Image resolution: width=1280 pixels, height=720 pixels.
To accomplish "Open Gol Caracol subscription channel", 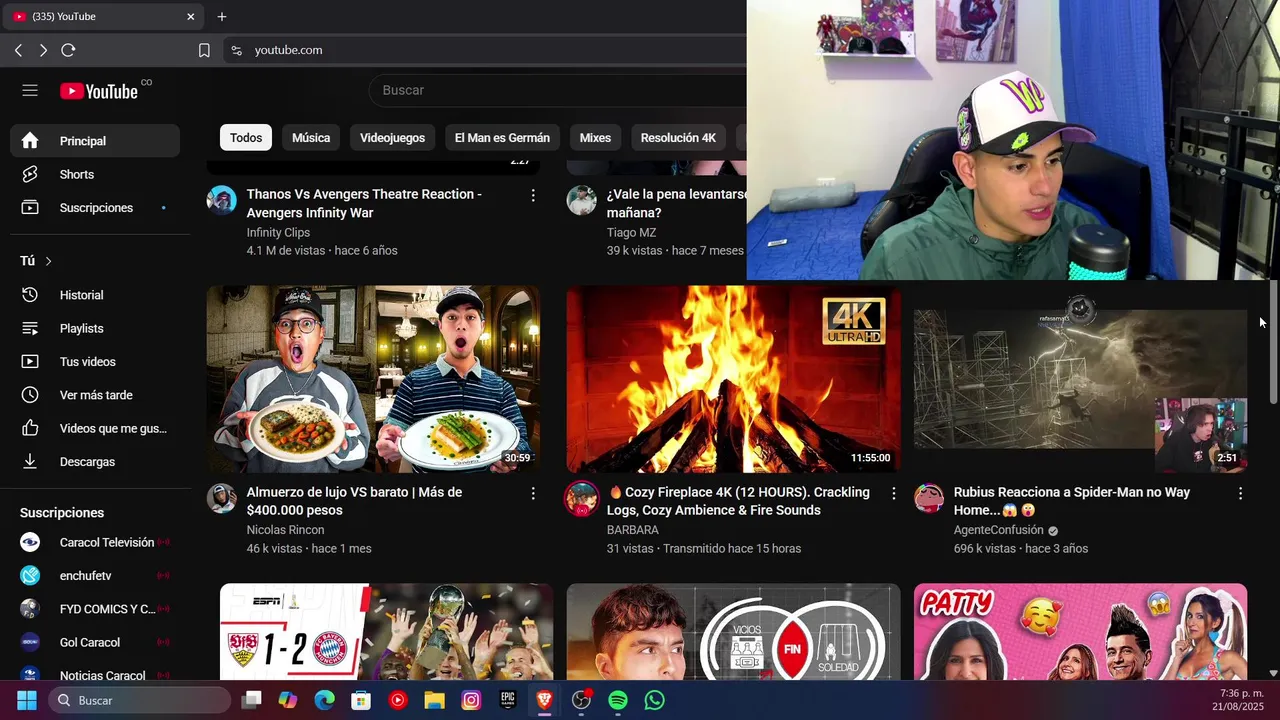I will (95, 642).
